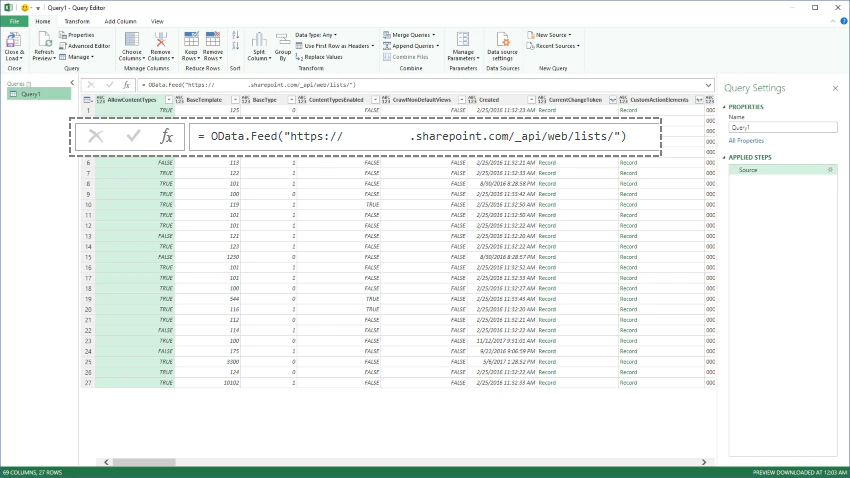Click the smiley feedback icon in the title bar
This screenshot has height=478, width=850.
[24, 8]
